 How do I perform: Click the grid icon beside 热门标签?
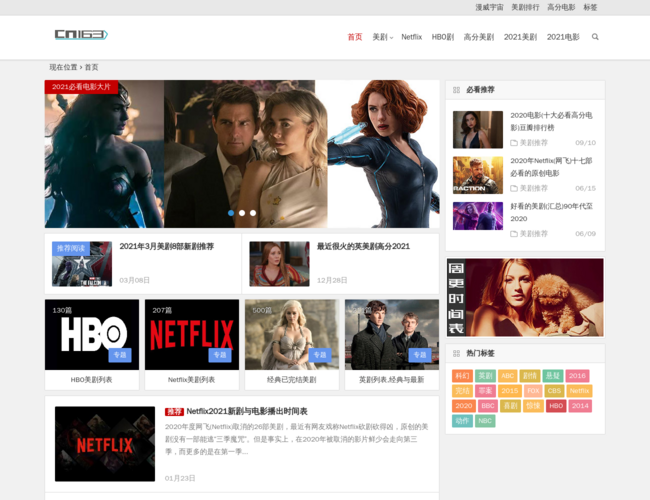point(457,353)
